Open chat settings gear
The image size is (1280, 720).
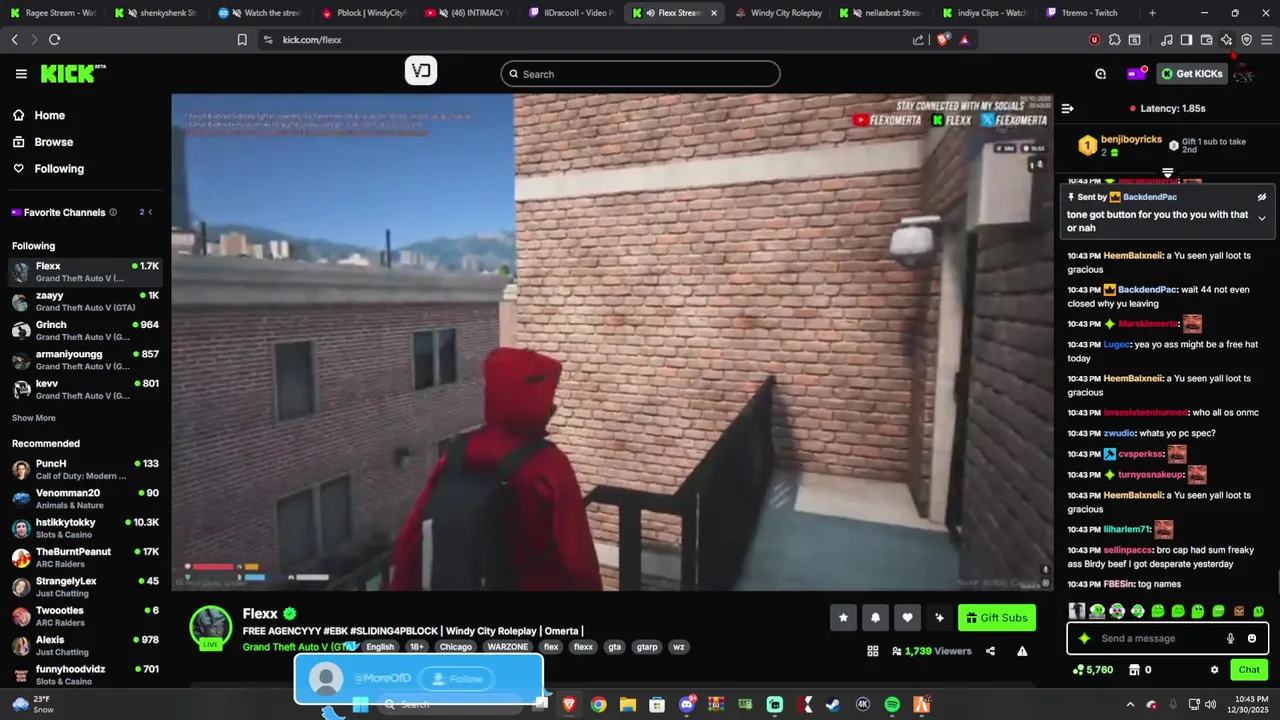1215,670
